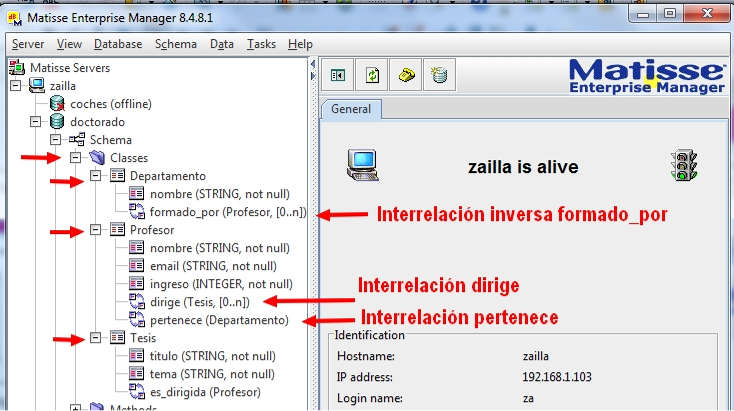The image size is (734, 411).
Task: Expand the Methods node at the tree bottom
Action: pos(75,408)
